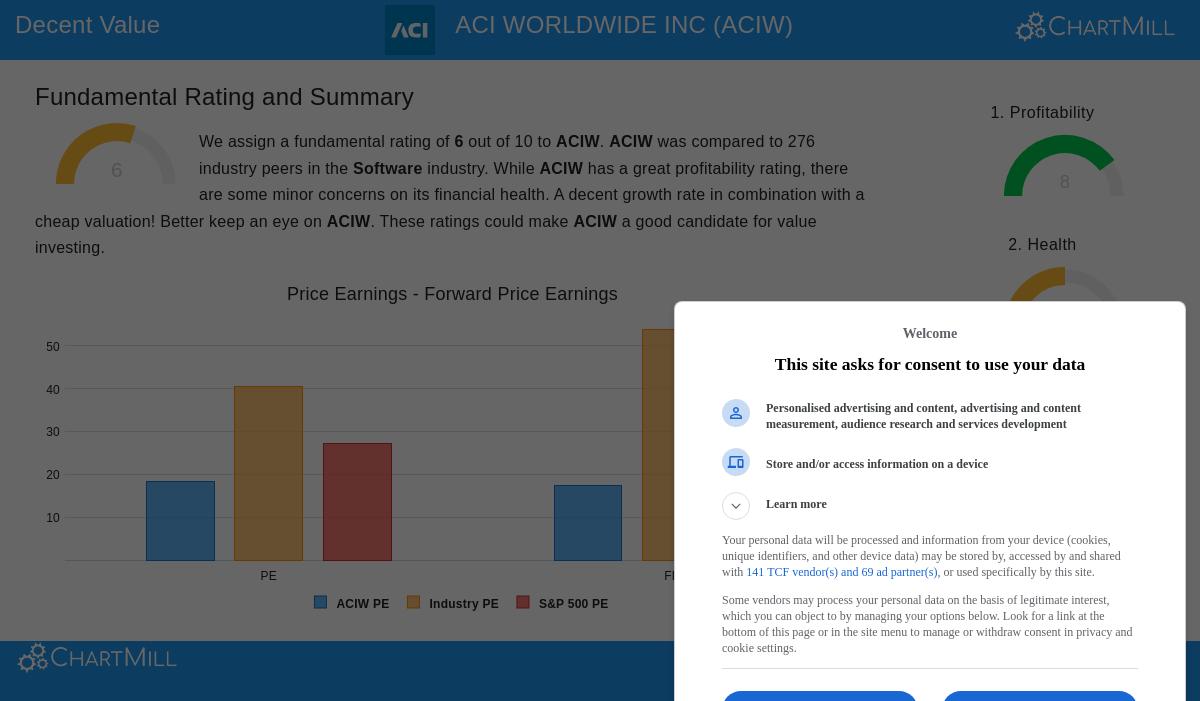Click the ACI company logo beside the title
The height and width of the screenshot is (701, 1200).
410,30
